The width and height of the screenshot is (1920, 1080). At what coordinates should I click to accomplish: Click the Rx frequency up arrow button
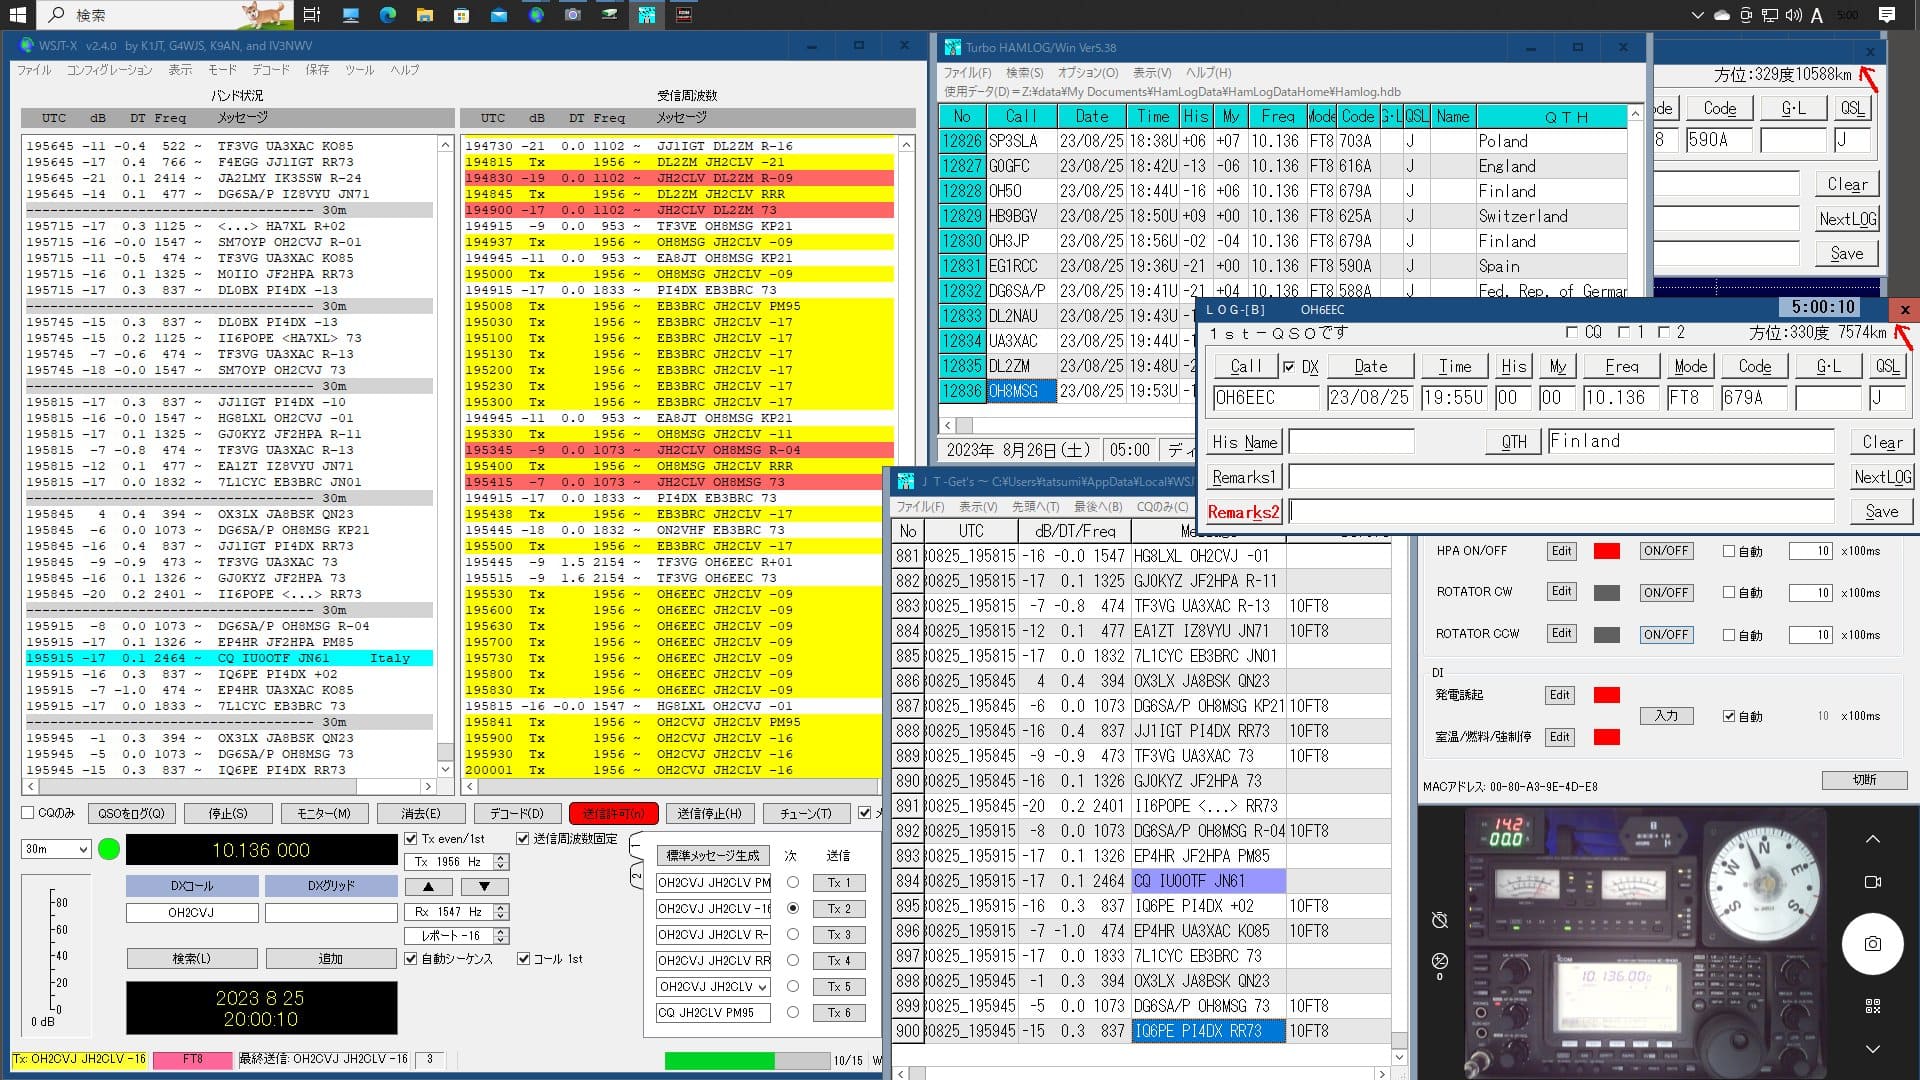coord(501,907)
